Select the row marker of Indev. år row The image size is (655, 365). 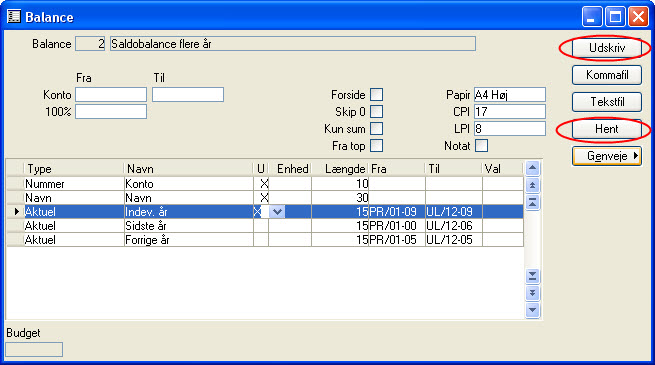point(15,212)
